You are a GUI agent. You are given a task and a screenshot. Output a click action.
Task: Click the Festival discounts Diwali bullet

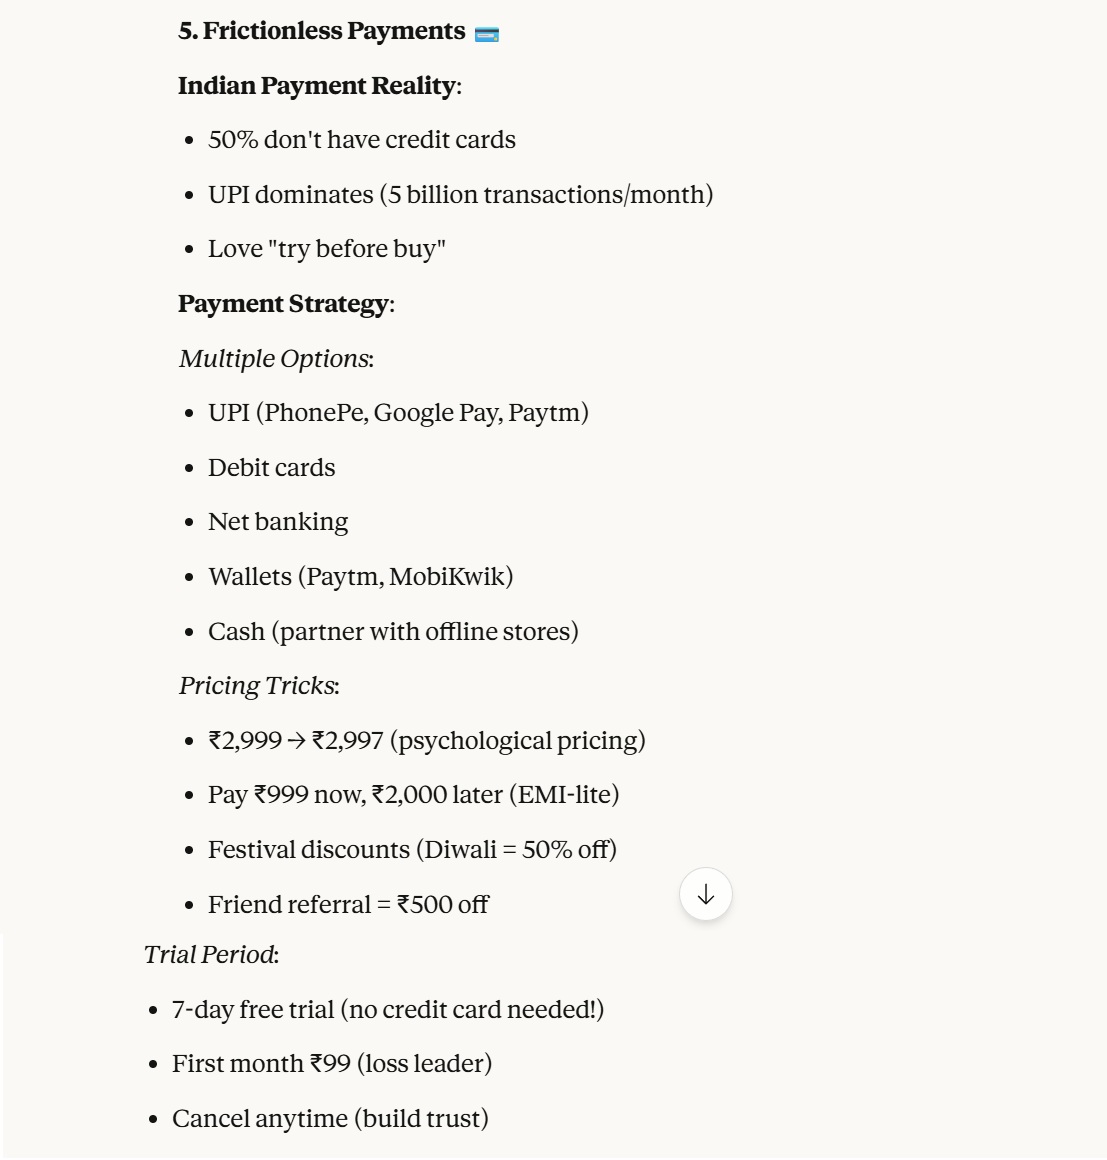coord(412,850)
